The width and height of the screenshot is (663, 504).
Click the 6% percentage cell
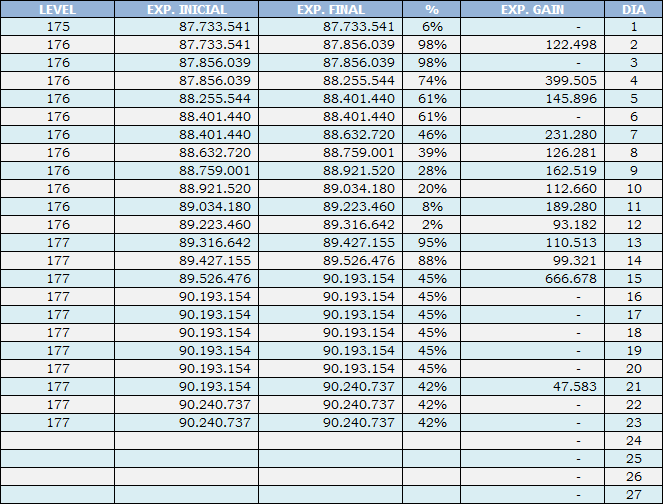click(431, 27)
